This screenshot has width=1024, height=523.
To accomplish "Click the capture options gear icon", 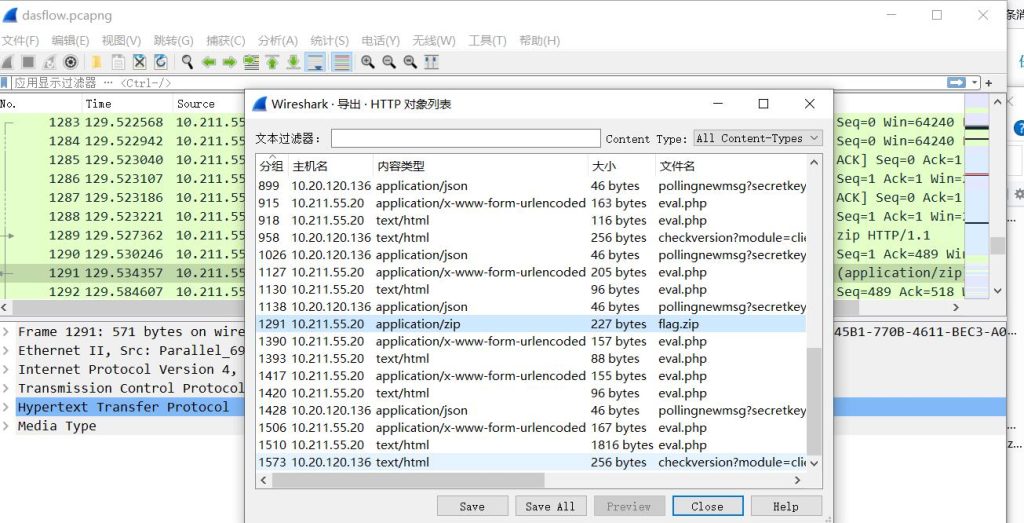I will pos(70,62).
